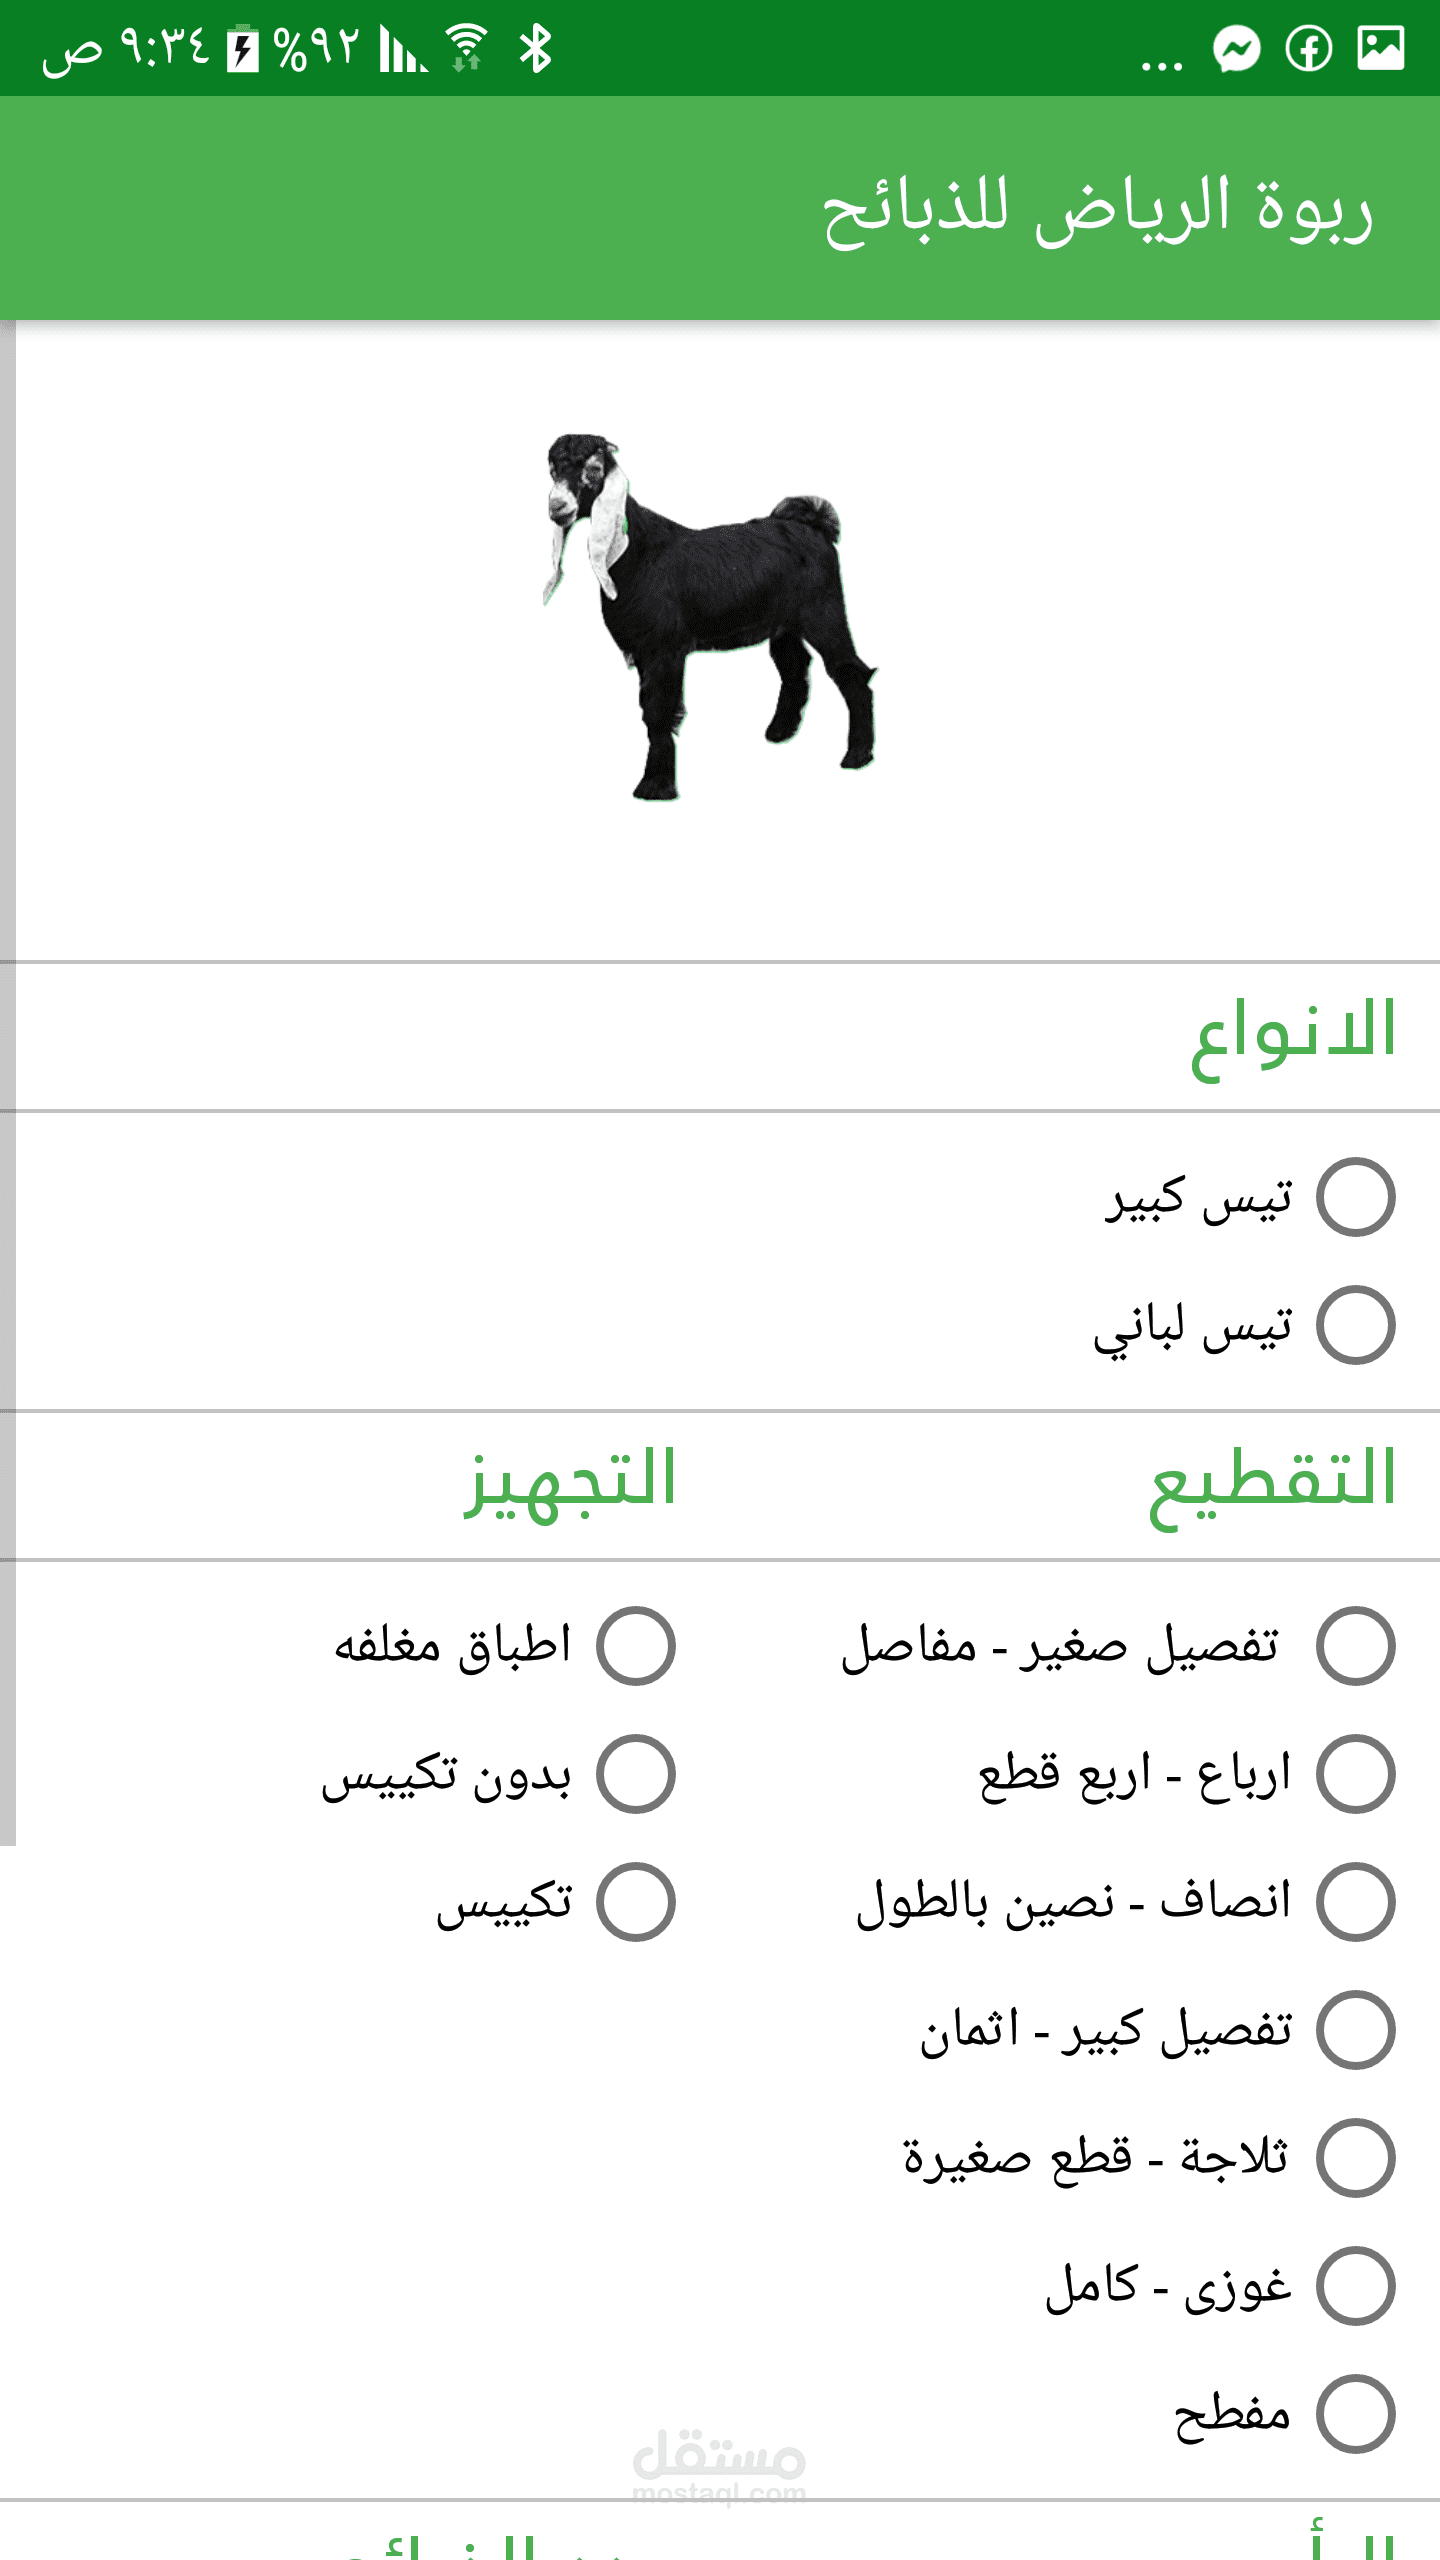Screen dimensions: 1440x2560
Task: Select انصاف - نصين بالطول option
Action: (1355, 1902)
